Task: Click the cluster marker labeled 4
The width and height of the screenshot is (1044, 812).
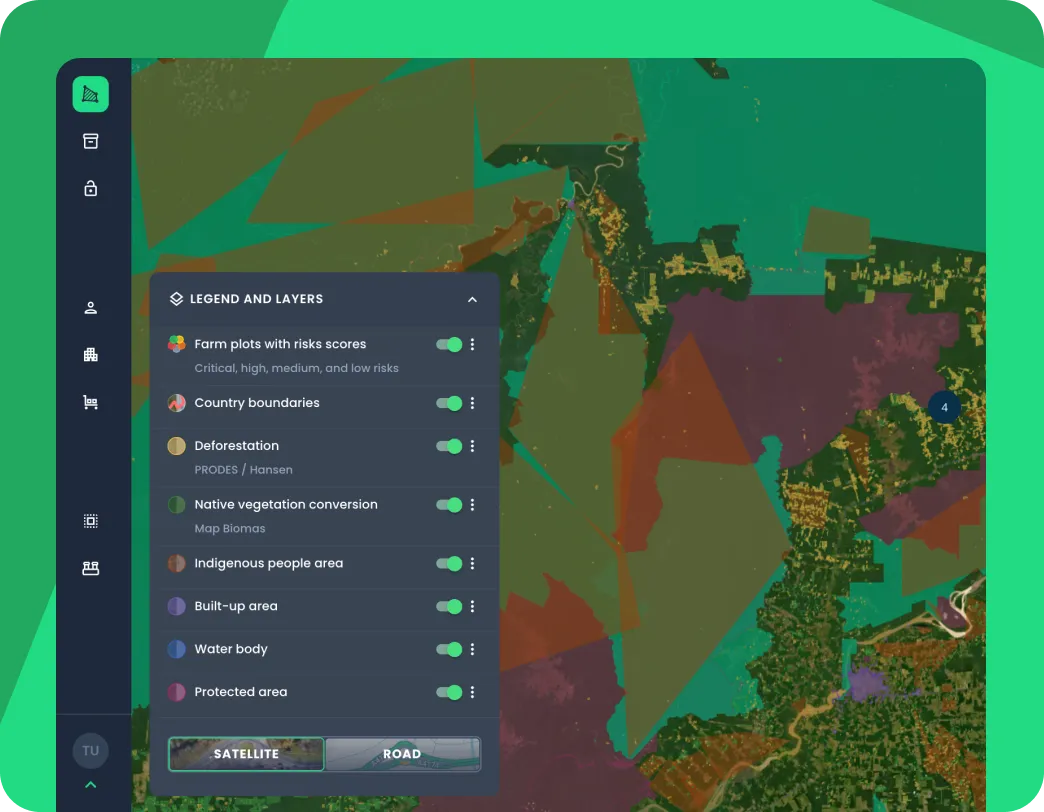Action: tap(944, 407)
